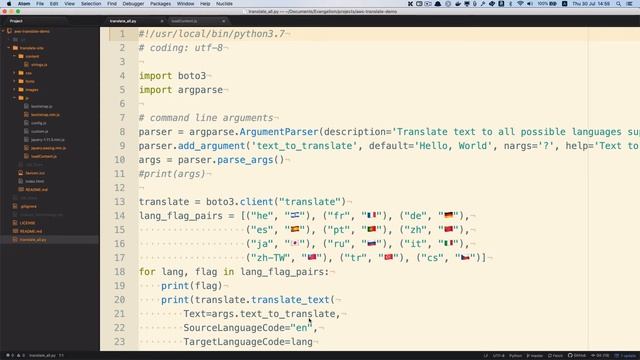Open loadContent.js in the project tree
Viewport: 640px width, 360px height.
[x=44, y=156]
